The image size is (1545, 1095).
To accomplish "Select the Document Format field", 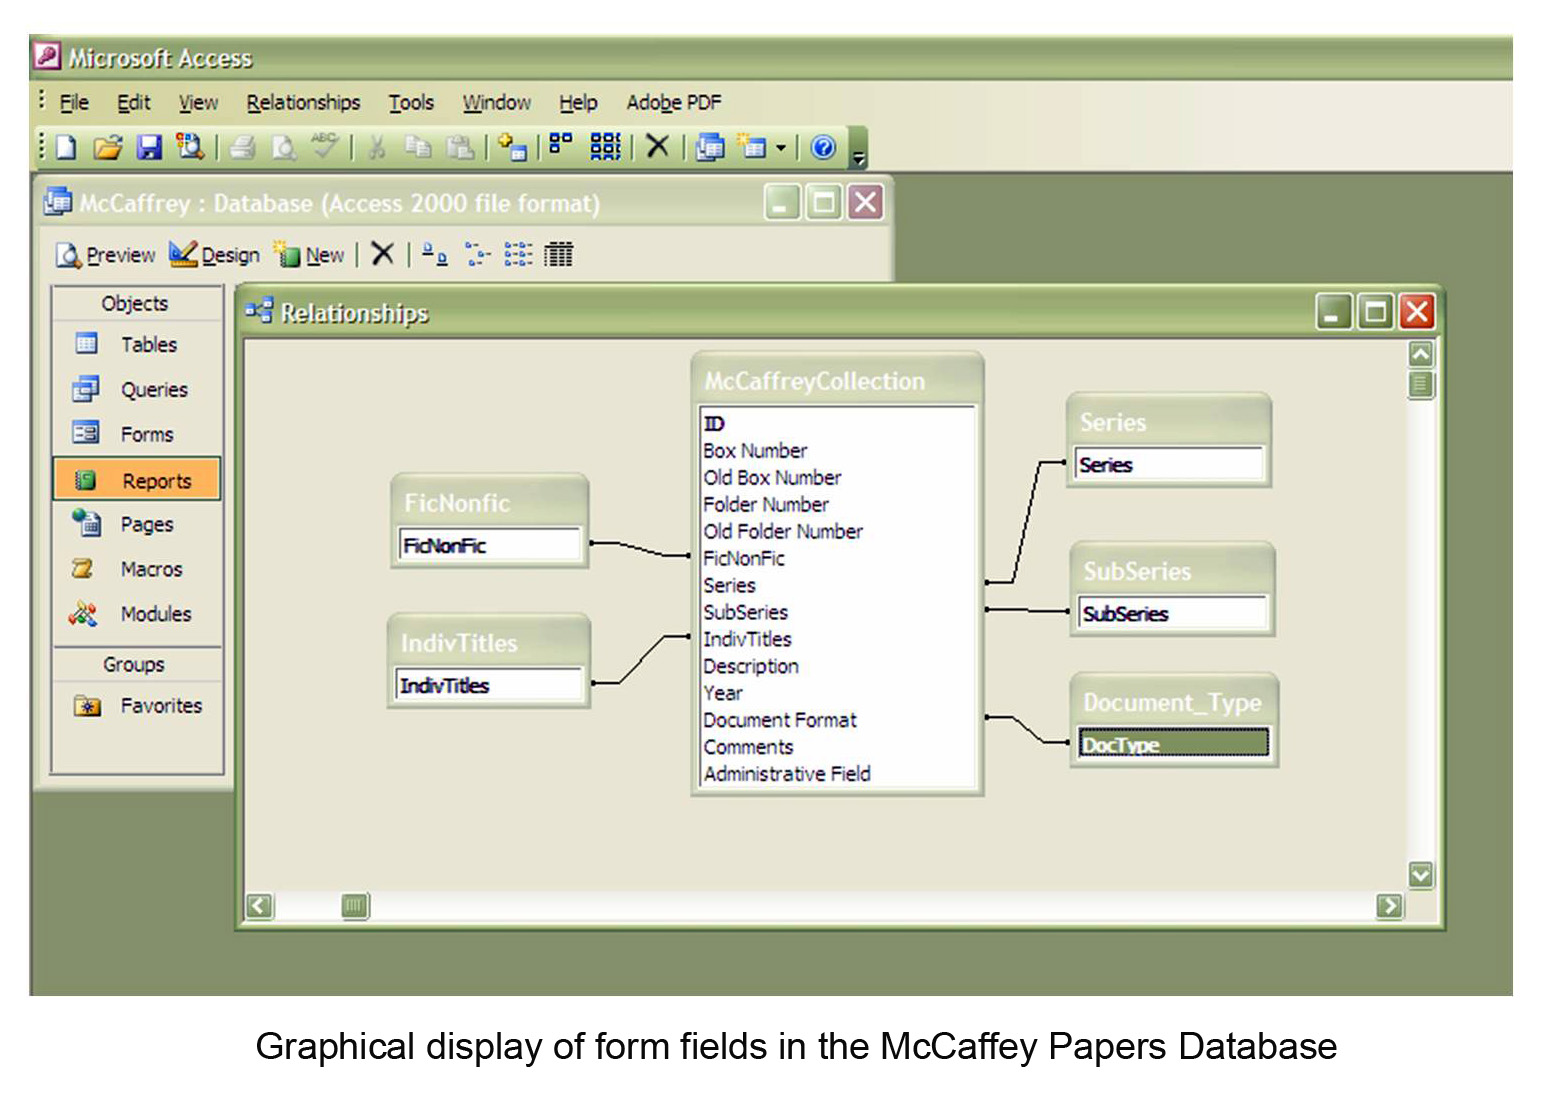I will 837,720.
